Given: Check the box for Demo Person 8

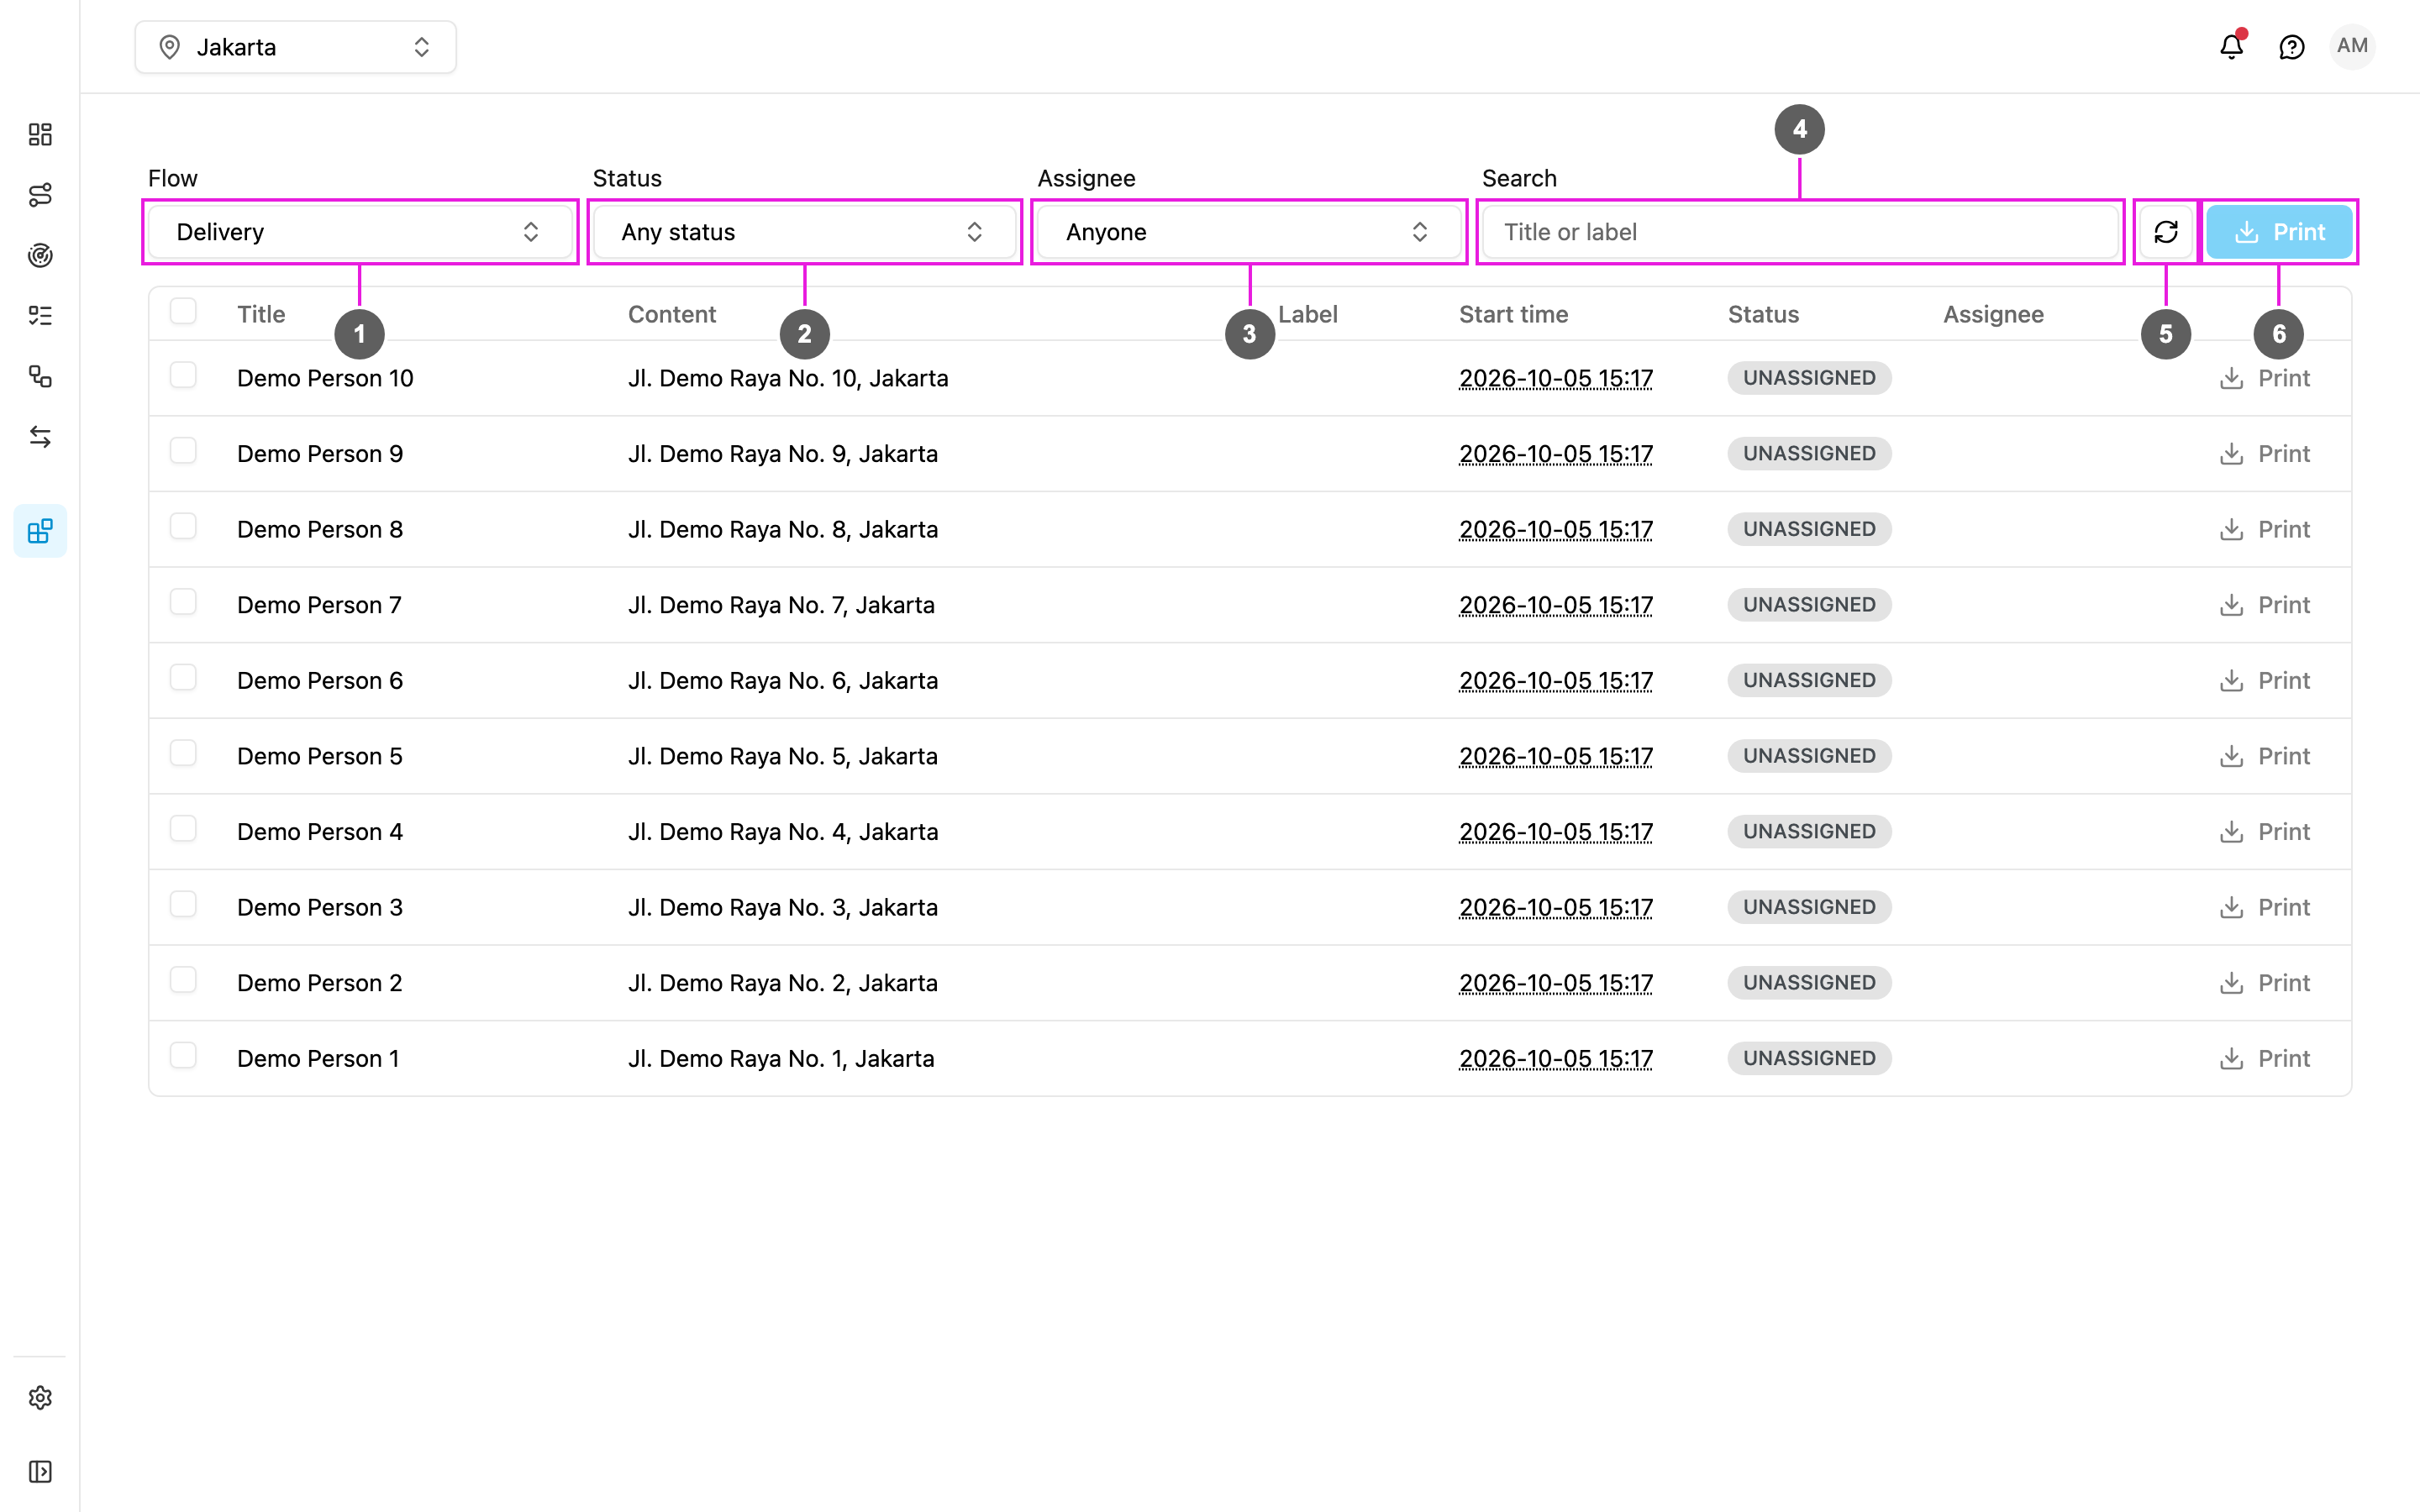Looking at the screenshot, I should (x=183, y=527).
